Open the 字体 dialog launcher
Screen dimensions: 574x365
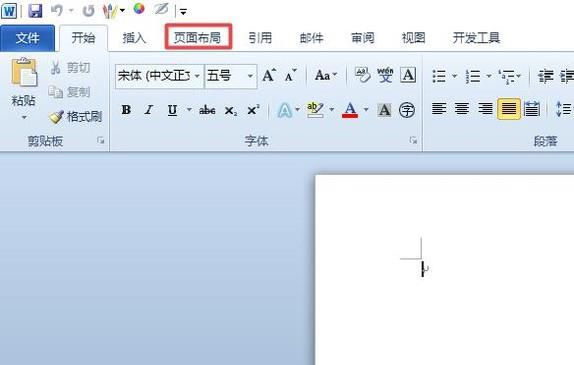click(413, 140)
